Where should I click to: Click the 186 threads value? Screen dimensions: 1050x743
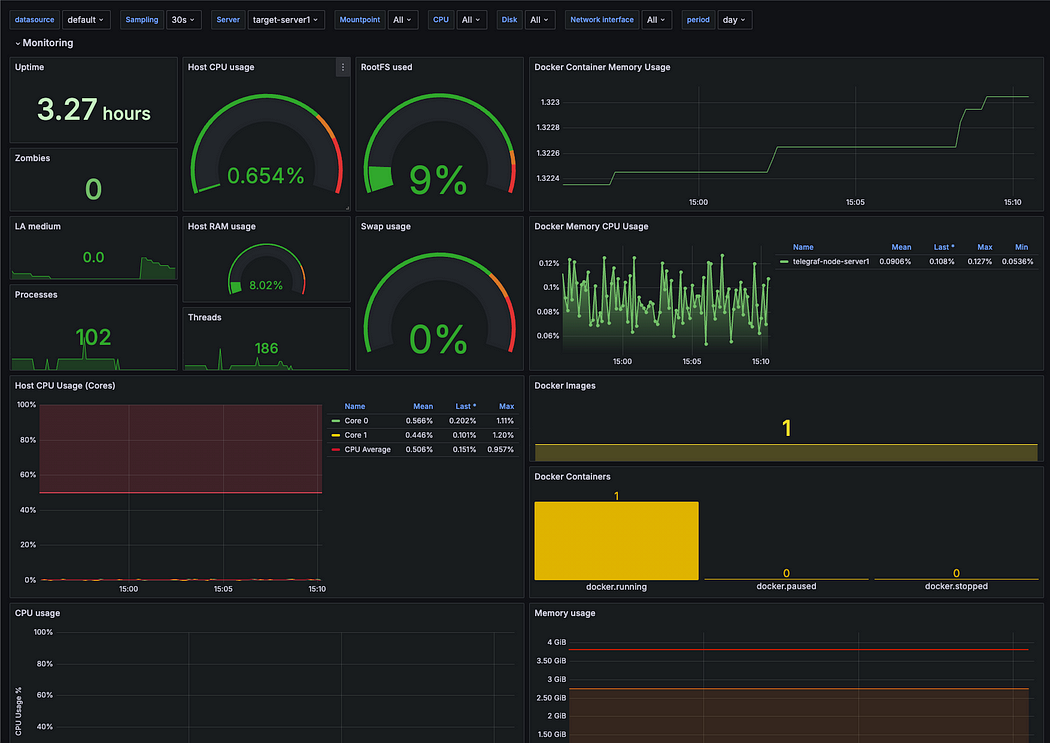tap(266, 348)
